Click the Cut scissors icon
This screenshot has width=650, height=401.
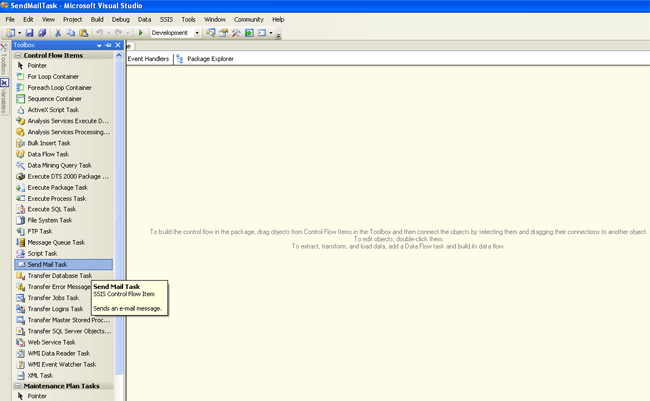[58, 33]
